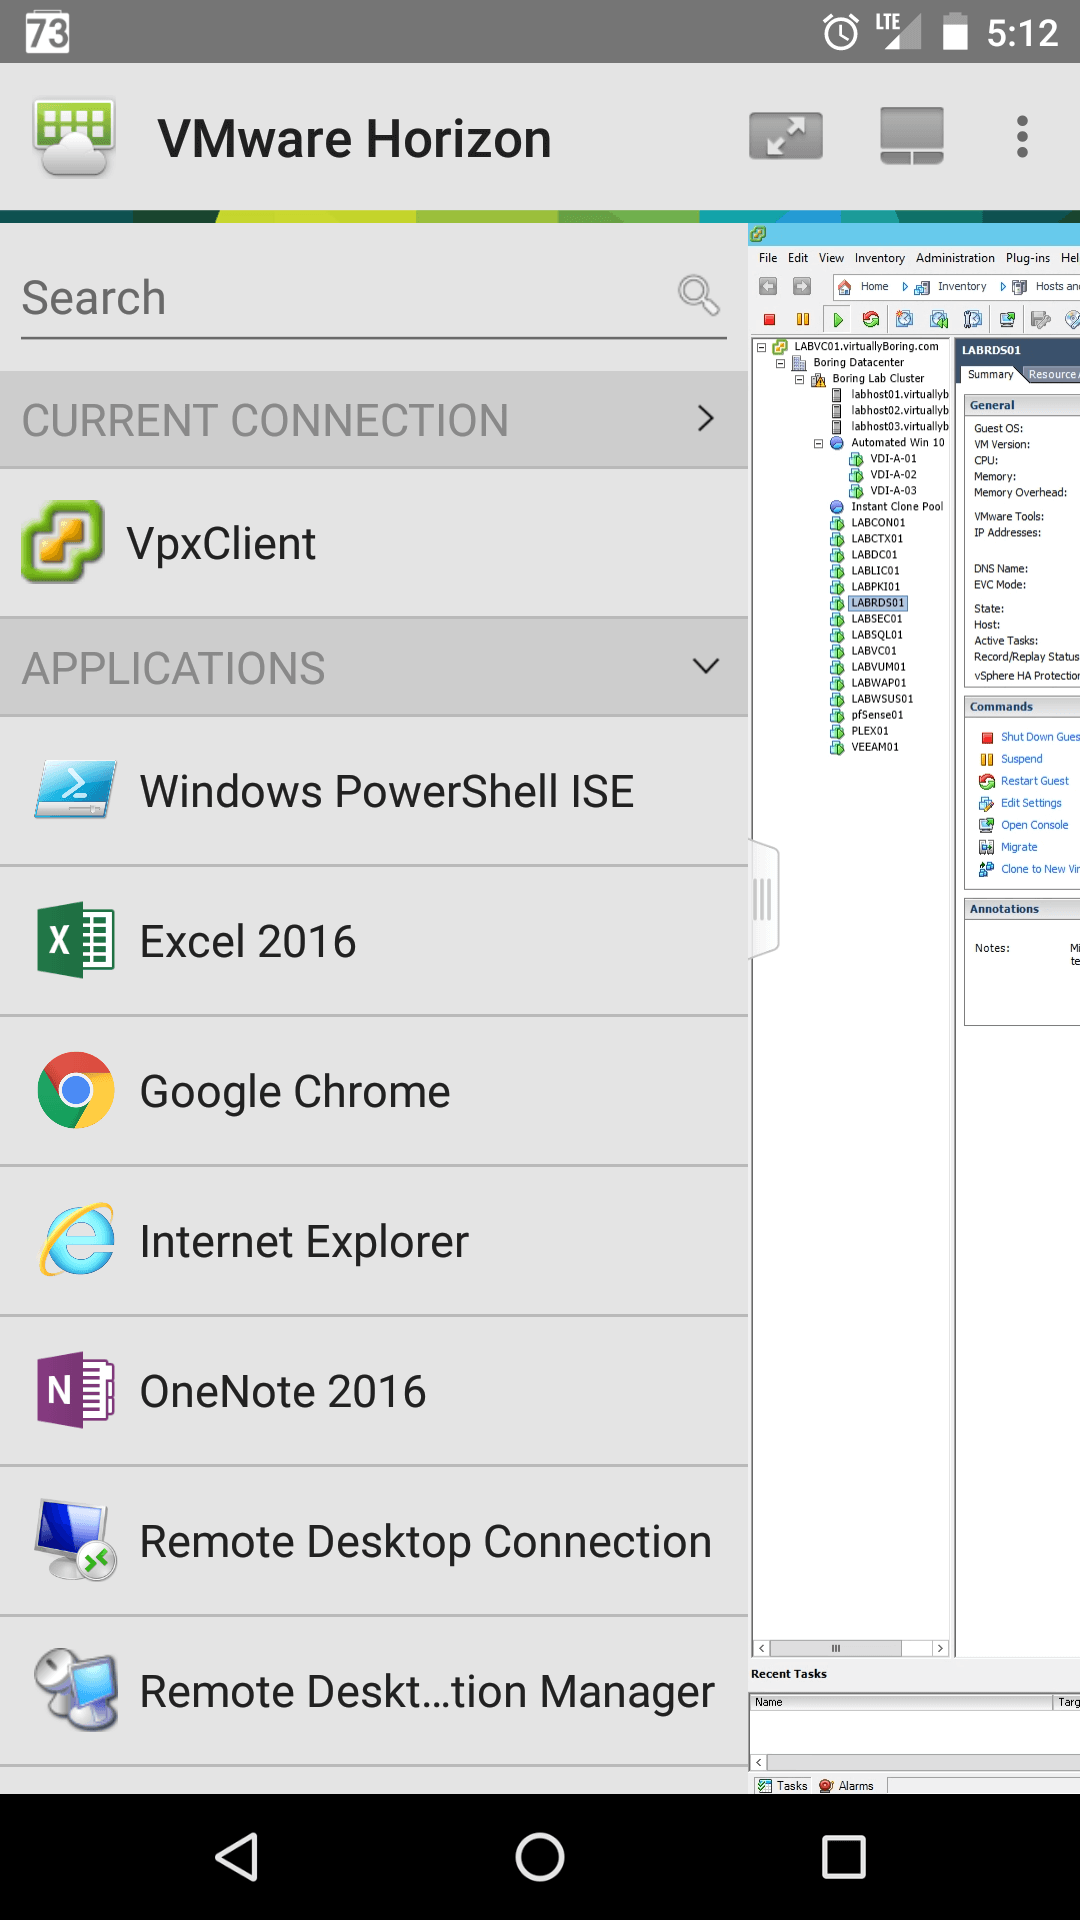Launch Internet Explorer
The height and width of the screenshot is (1920, 1080).
(x=374, y=1241)
